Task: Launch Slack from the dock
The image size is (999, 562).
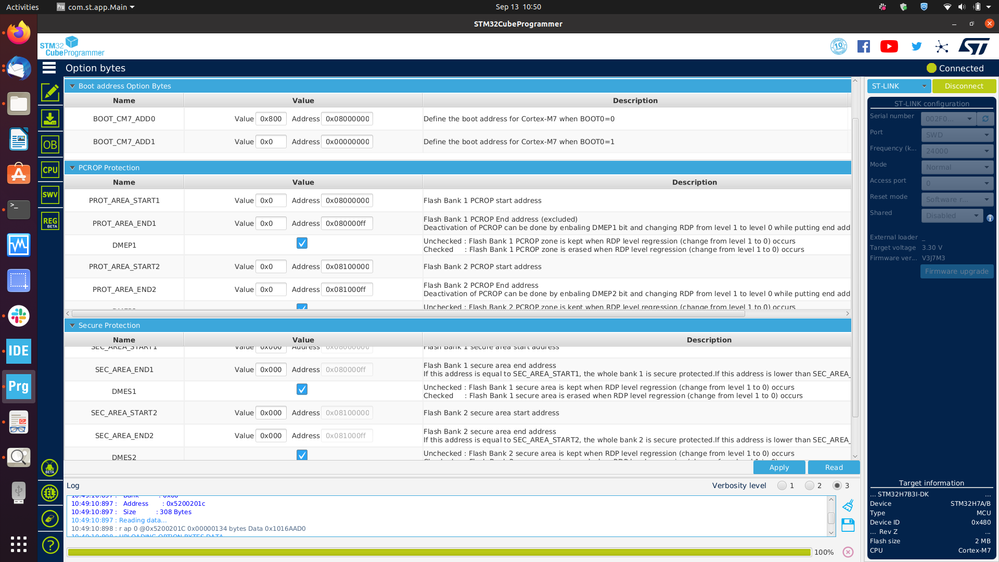Action: pyautogui.click(x=18, y=315)
